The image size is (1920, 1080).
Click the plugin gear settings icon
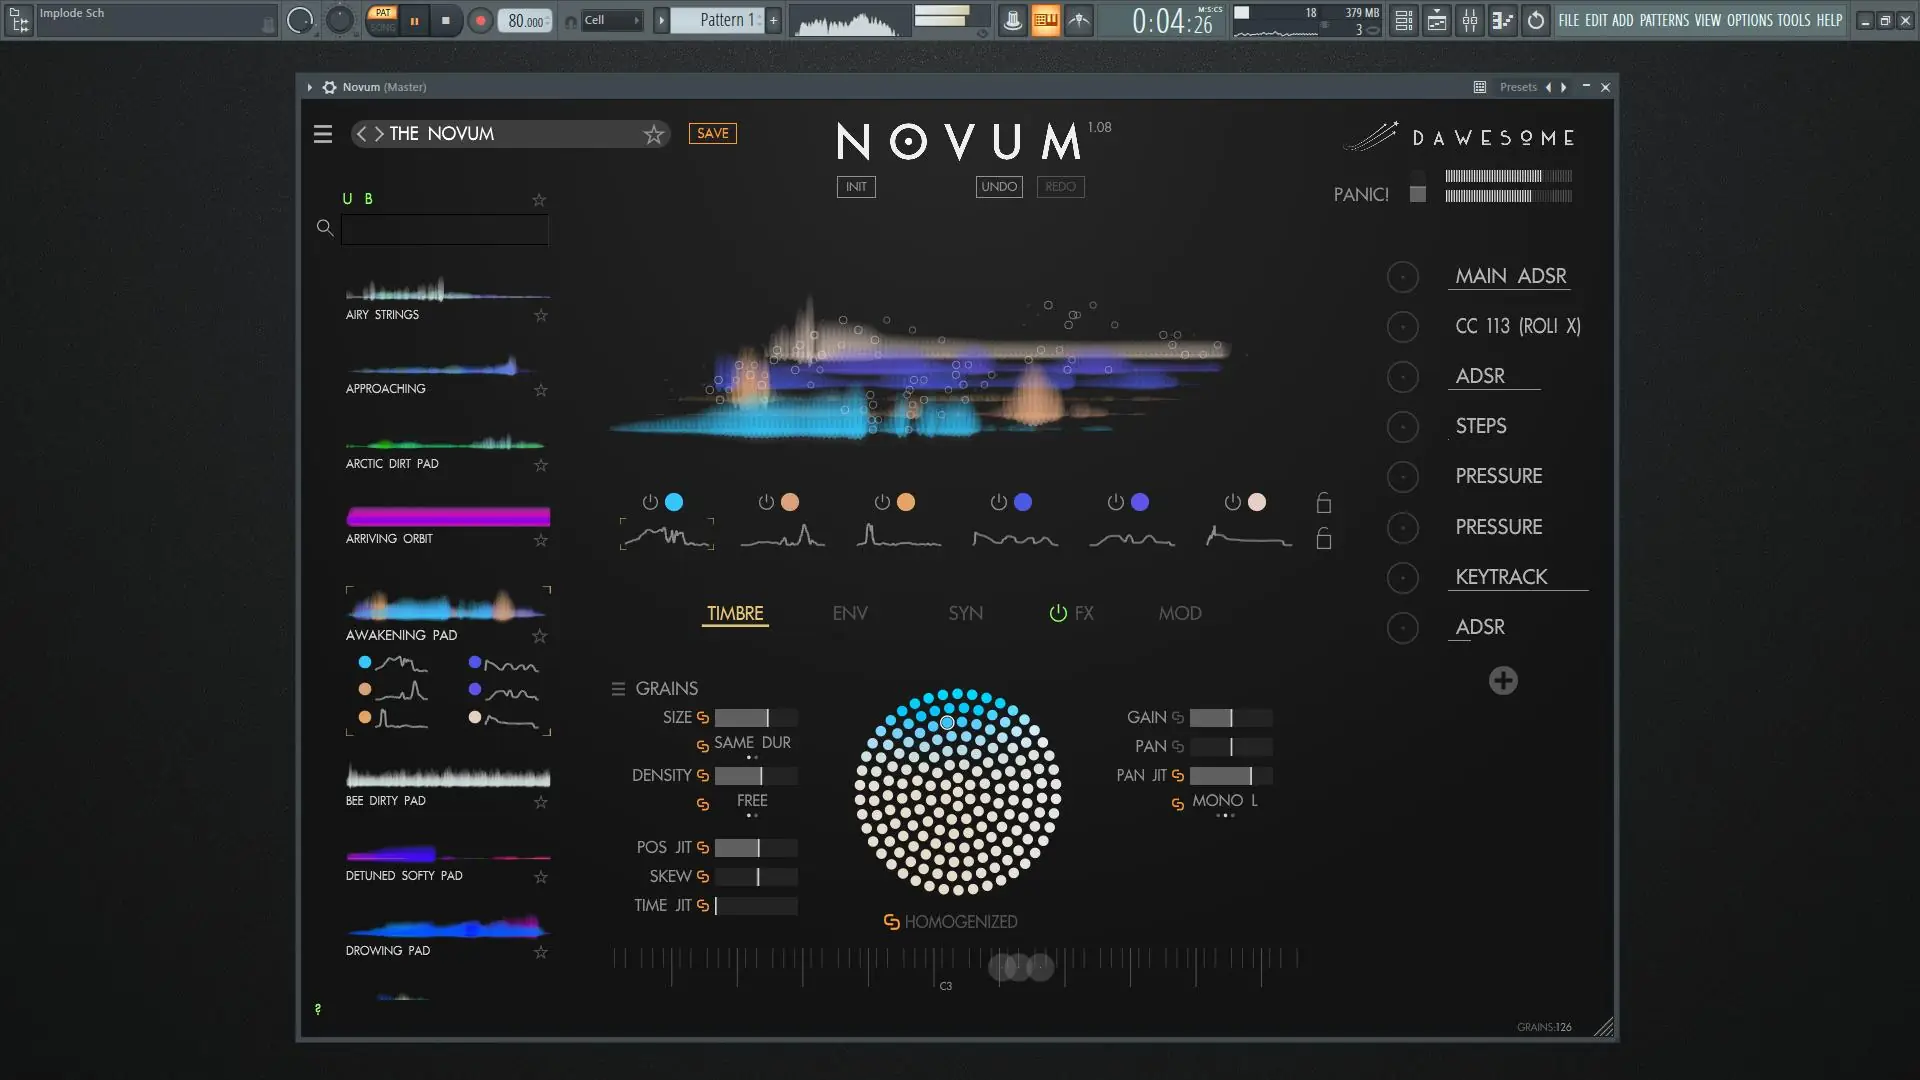[x=329, y=87]
